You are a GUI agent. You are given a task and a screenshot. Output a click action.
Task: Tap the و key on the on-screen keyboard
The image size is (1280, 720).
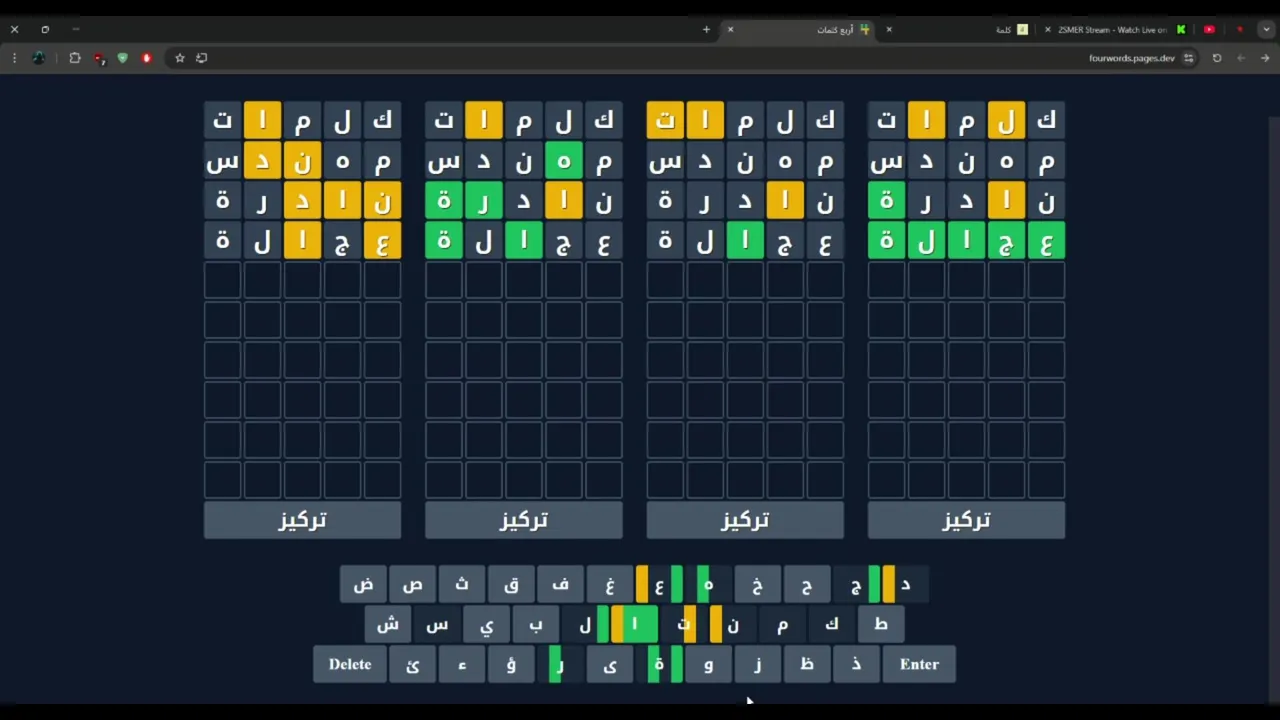(x=708, y=665)
